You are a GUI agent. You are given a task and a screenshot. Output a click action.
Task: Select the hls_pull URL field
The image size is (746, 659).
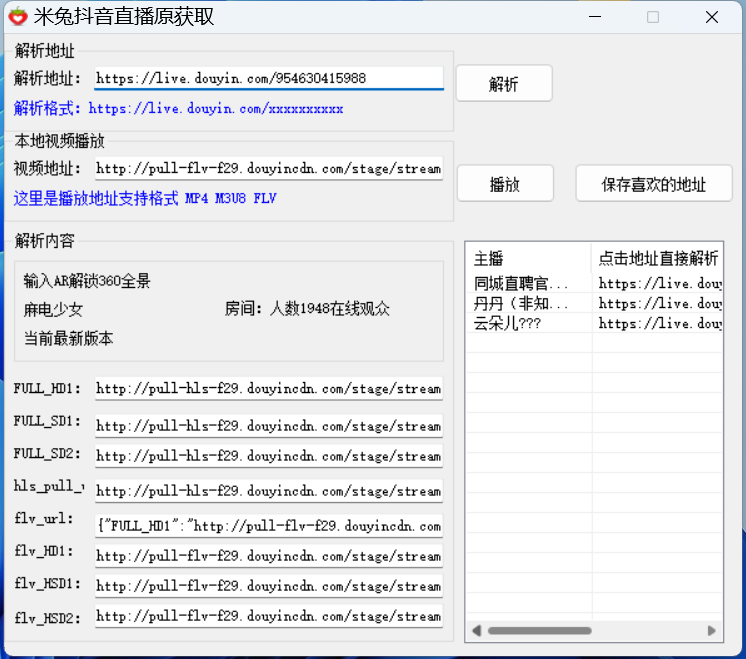(x=269, y=491)
